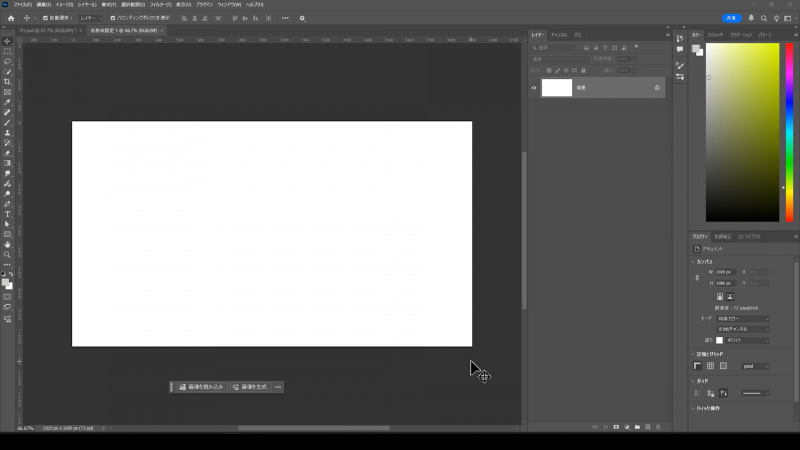Hide the 背景 layer with eye icon
The width and height of the screenshot is (800, 450).
(x=534, y=88)
